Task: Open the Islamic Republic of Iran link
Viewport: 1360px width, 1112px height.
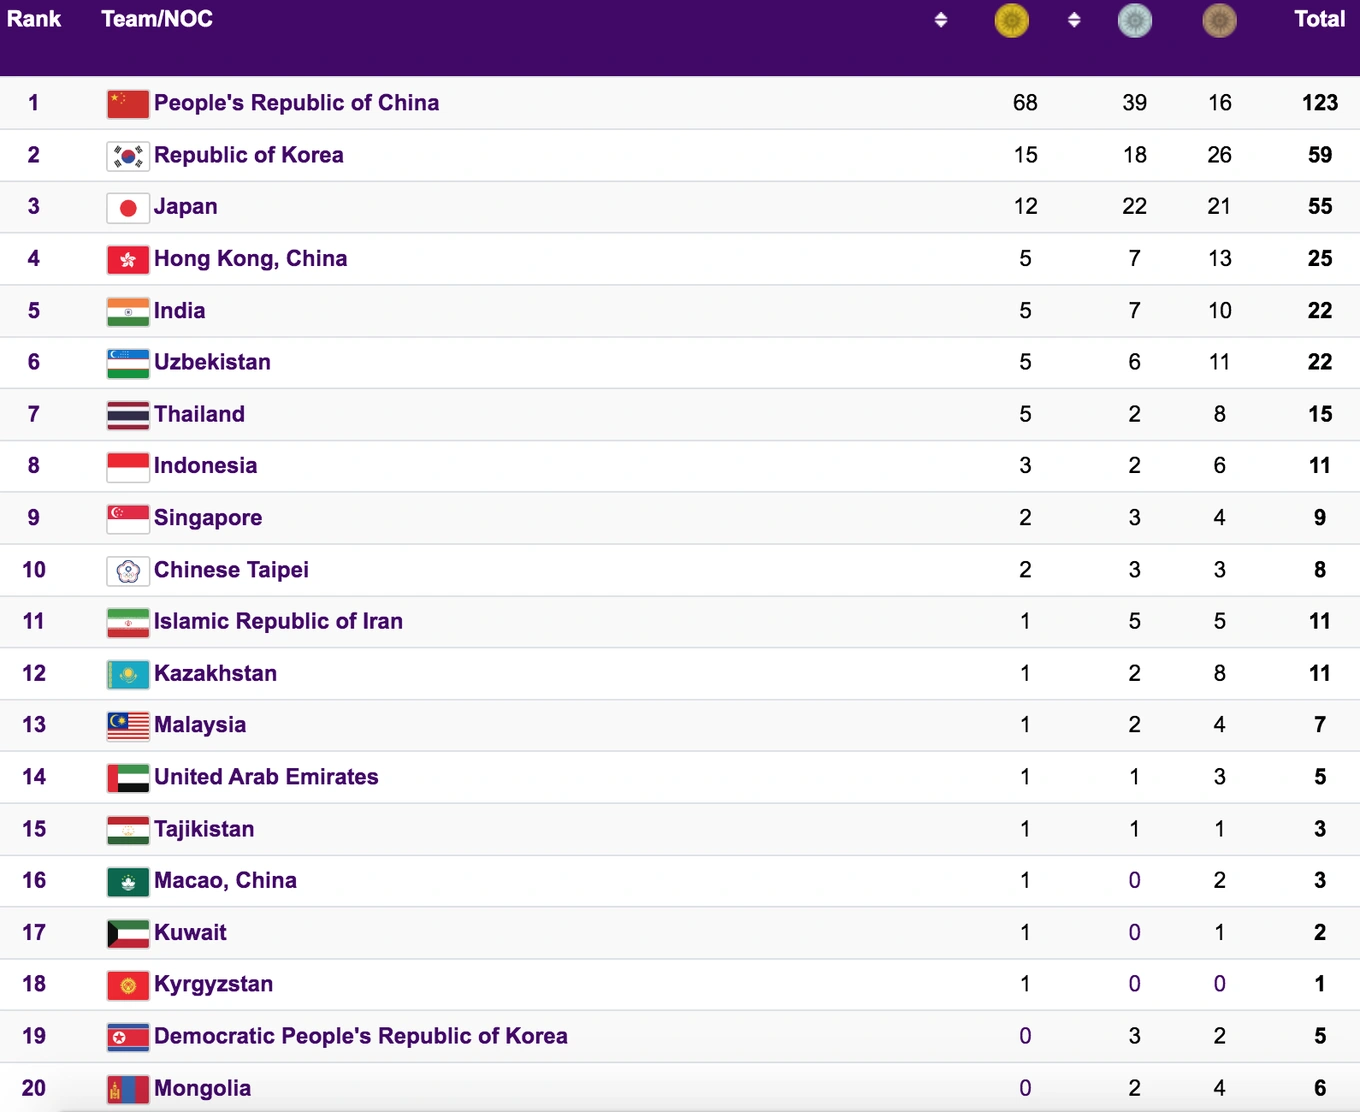Action: (278, 621)
